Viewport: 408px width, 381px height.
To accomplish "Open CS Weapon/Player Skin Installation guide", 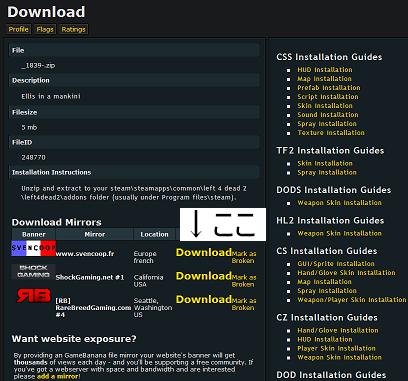I will (x=352, y=300).
